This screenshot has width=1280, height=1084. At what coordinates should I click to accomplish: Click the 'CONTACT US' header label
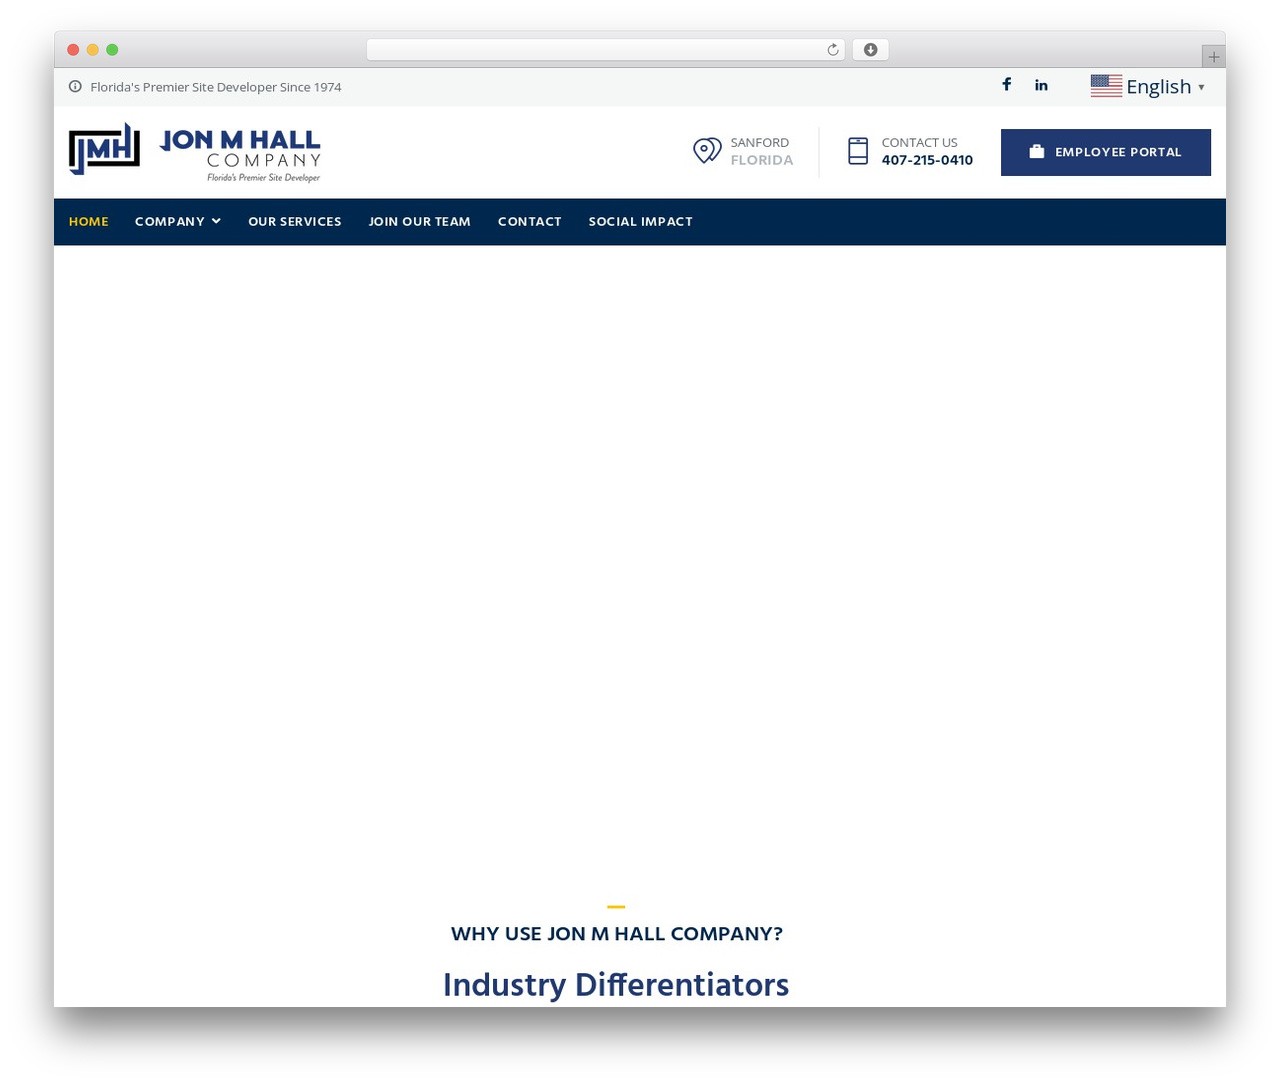tap(919, 143)
